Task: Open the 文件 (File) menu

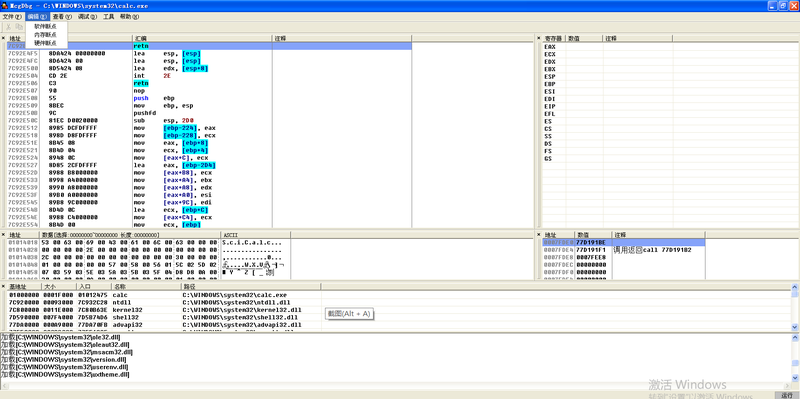Action: pyautogui.click(x=12, y=16)
